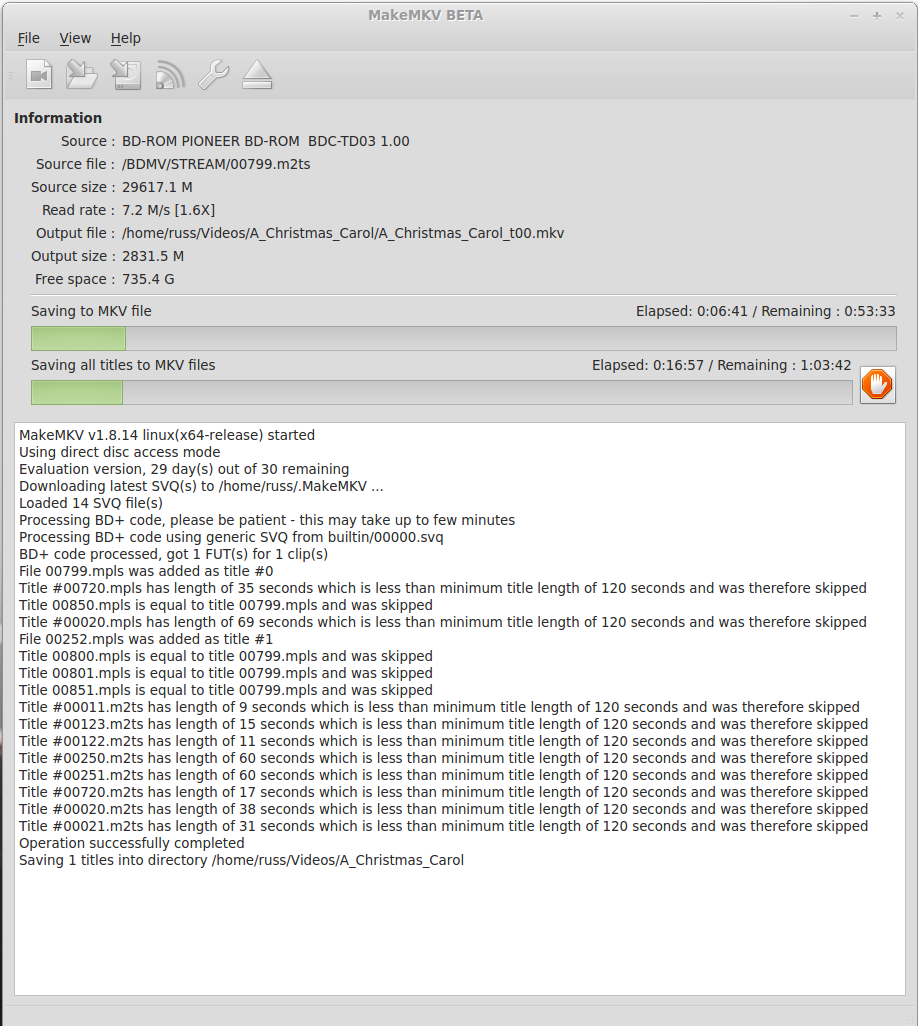Image resolution: width=918 pixels, height=1026 pixels.
Task: Open the Help menu
Action: pos(126,38)
